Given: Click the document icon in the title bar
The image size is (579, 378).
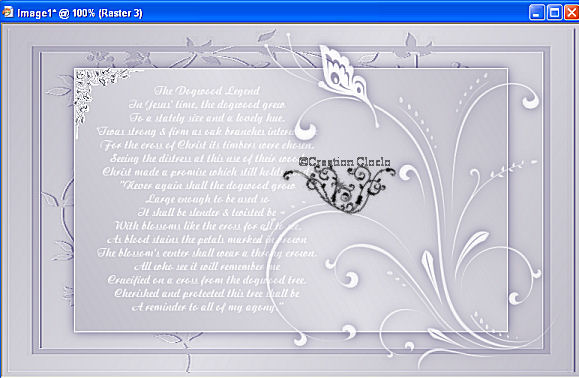Looking at the screenshot, I should pyautogui.click(x=8, y=13).
